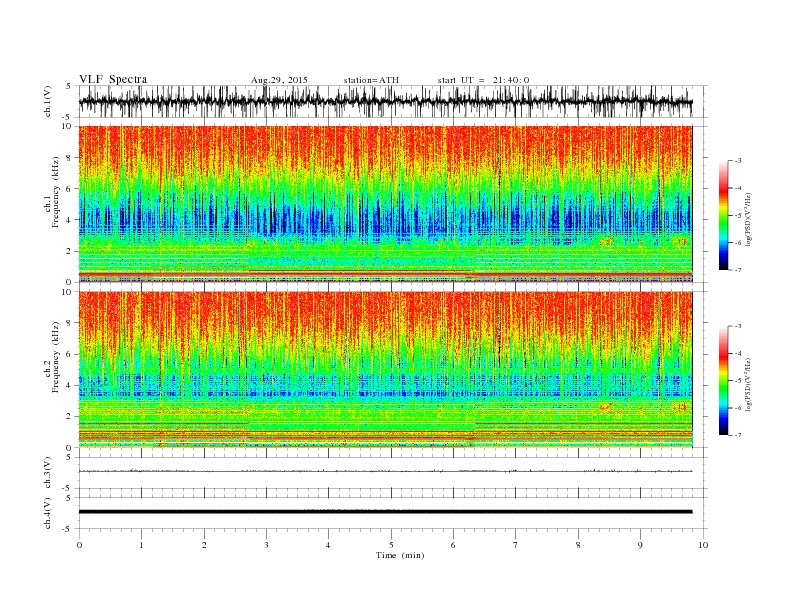Image resolution: width=792 pixels, height=612 pixels.
Task: Click the ch.1 voltage waveform trace
Action: point(385,101)
